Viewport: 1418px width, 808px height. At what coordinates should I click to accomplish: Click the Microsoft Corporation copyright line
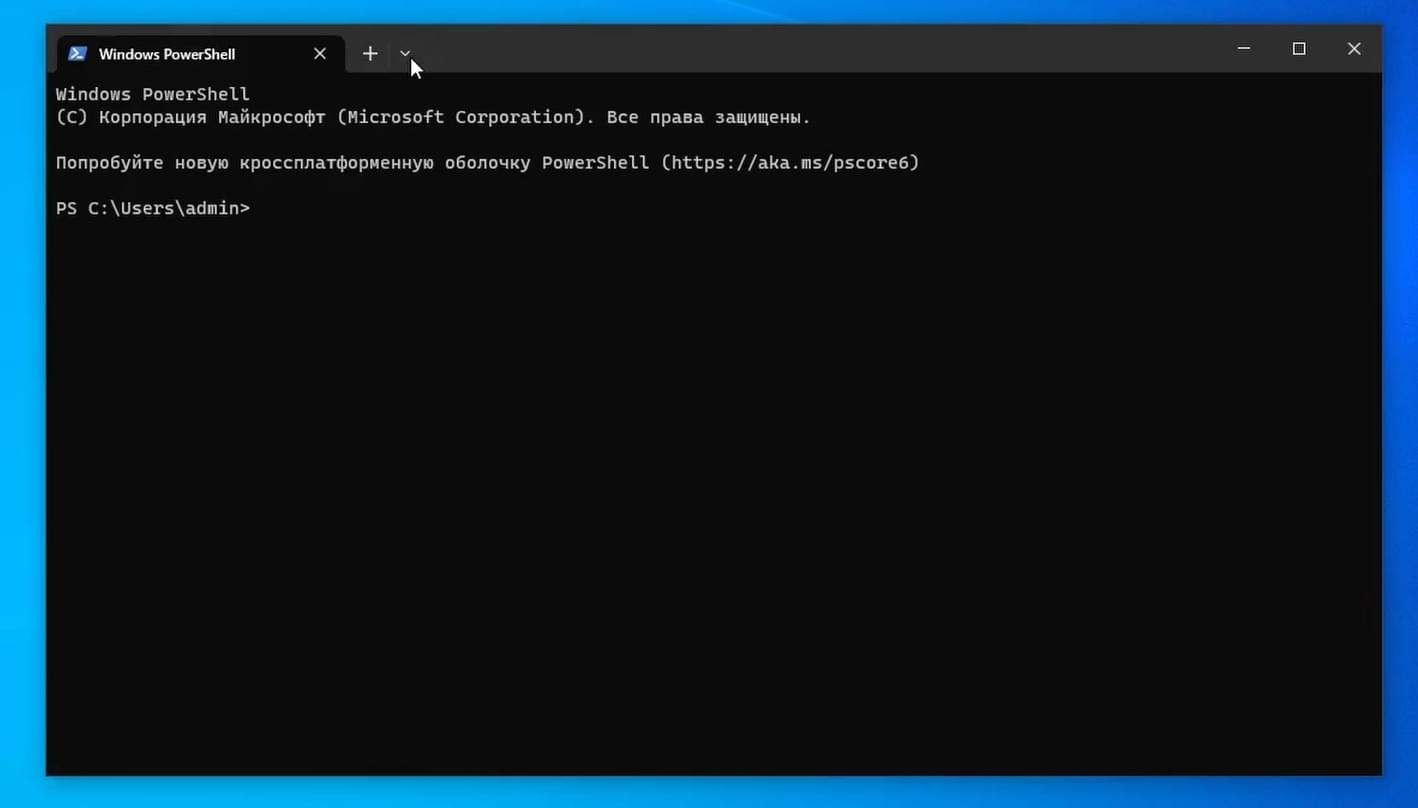[433, 117]
